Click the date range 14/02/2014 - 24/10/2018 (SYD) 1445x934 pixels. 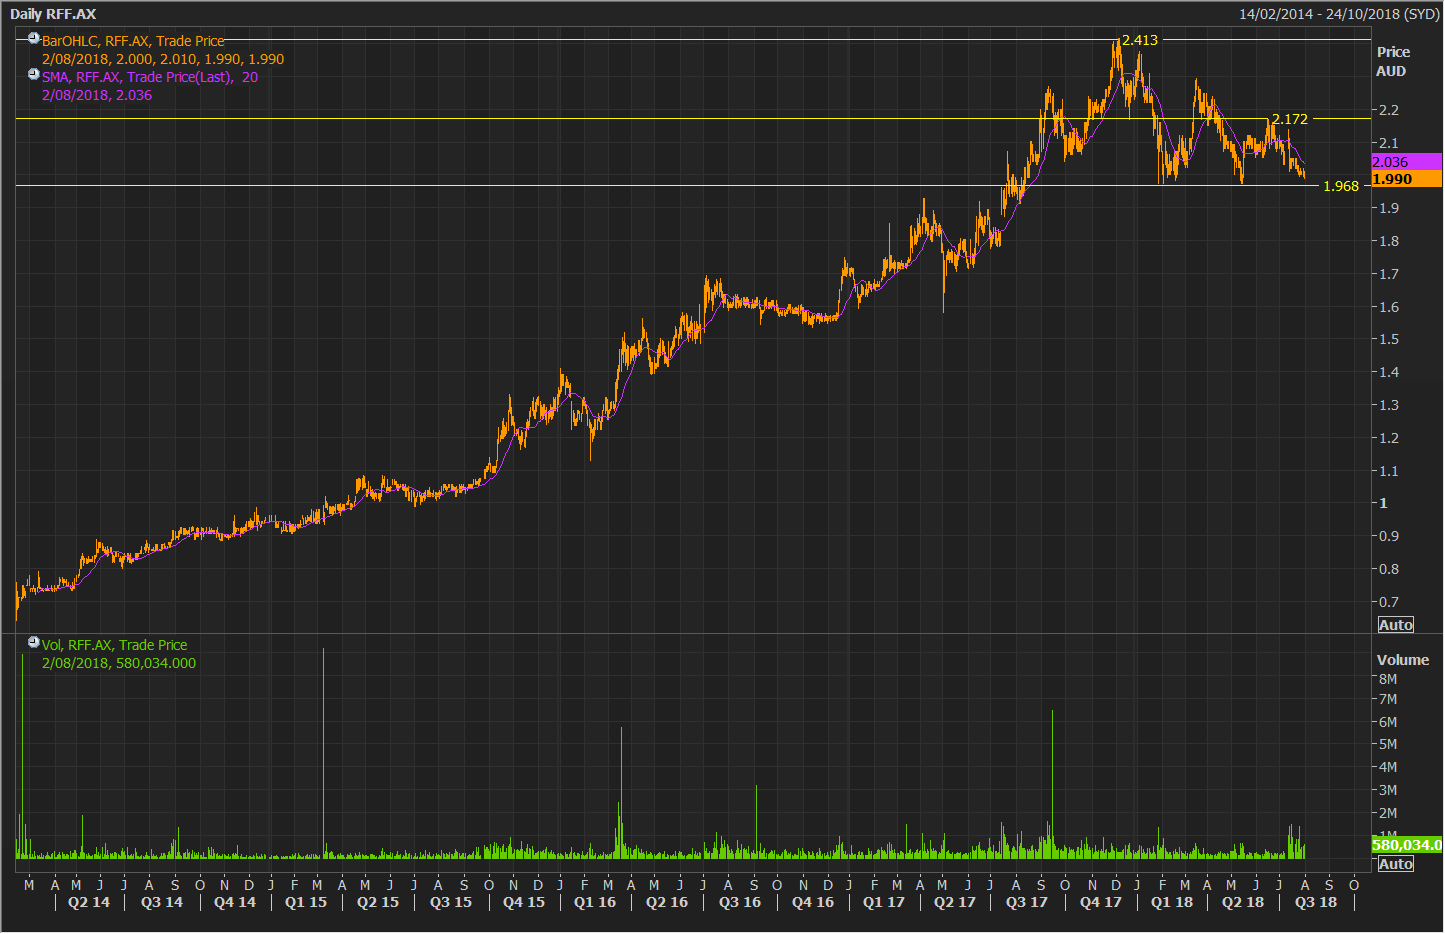1339,14
